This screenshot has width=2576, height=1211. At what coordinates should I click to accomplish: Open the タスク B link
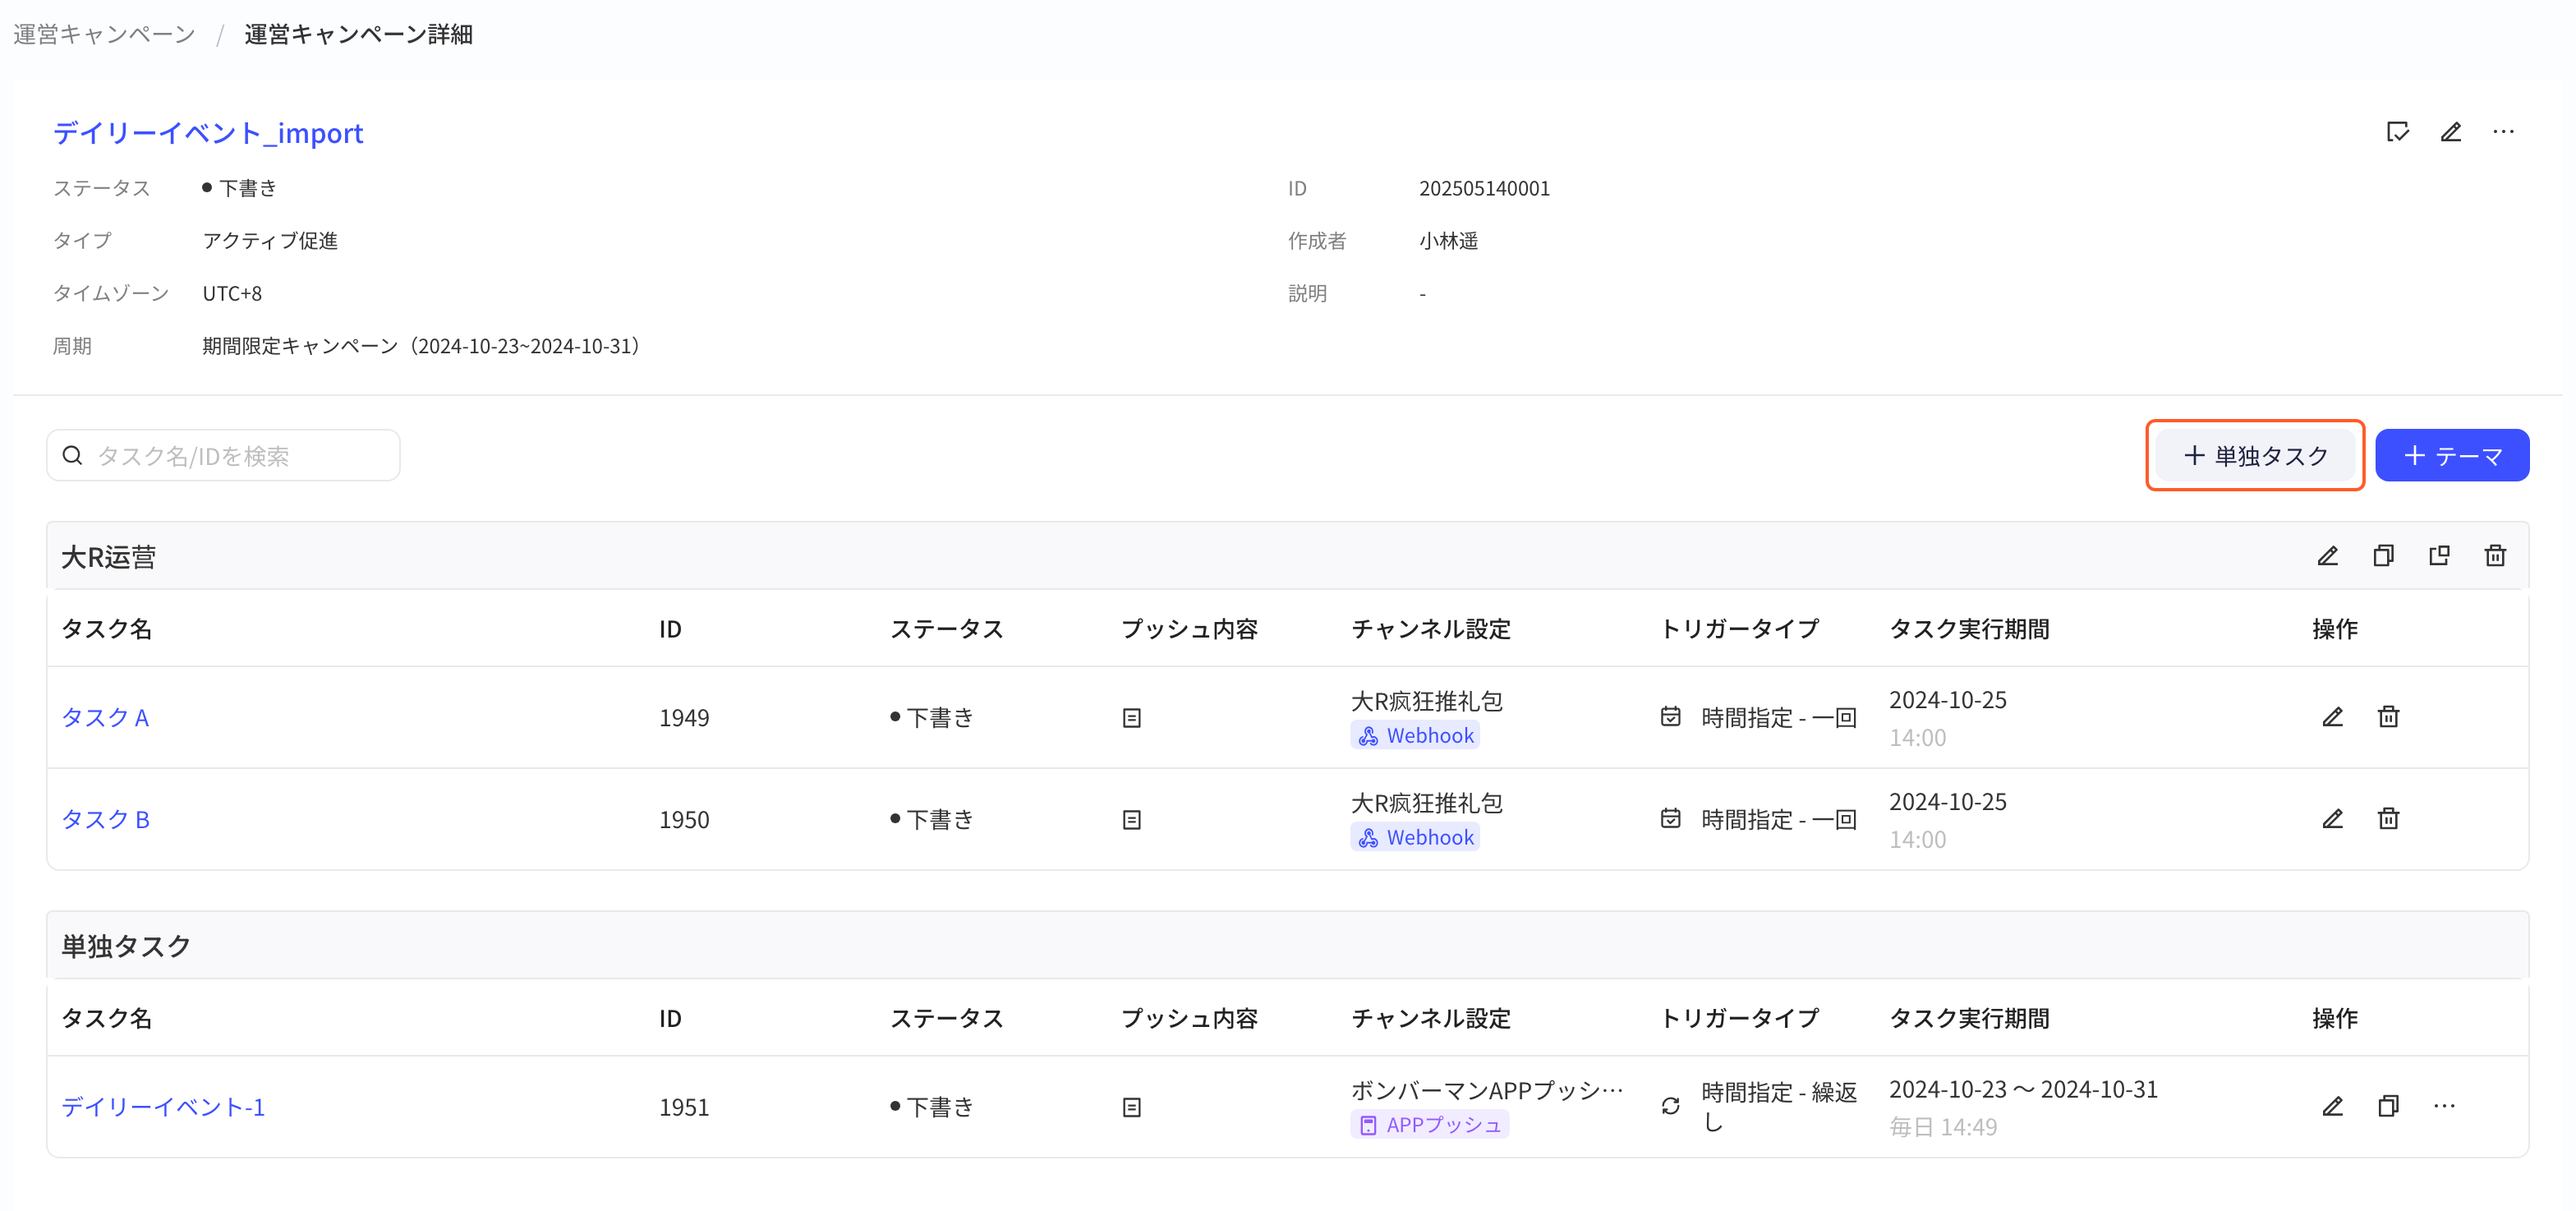(105, 820)
